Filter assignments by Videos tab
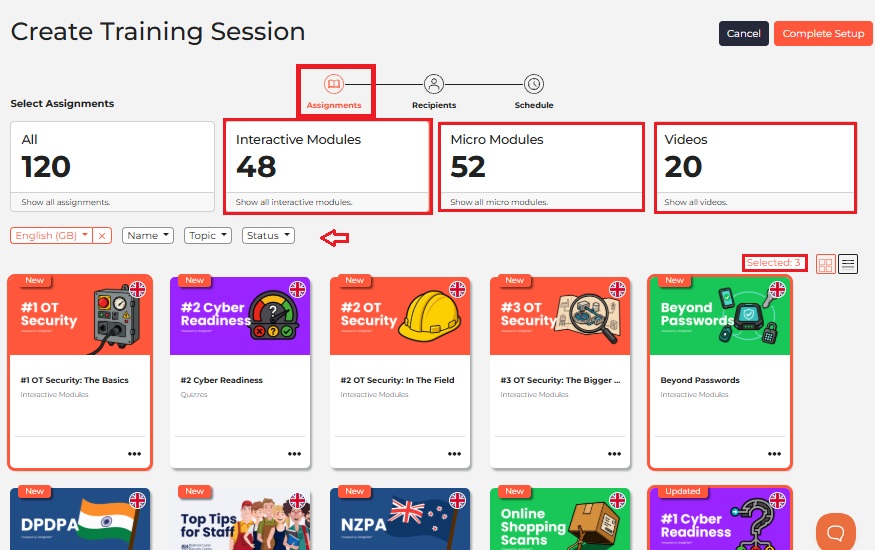Viewport: 875px width, 550px height. [x=755, y=166]
